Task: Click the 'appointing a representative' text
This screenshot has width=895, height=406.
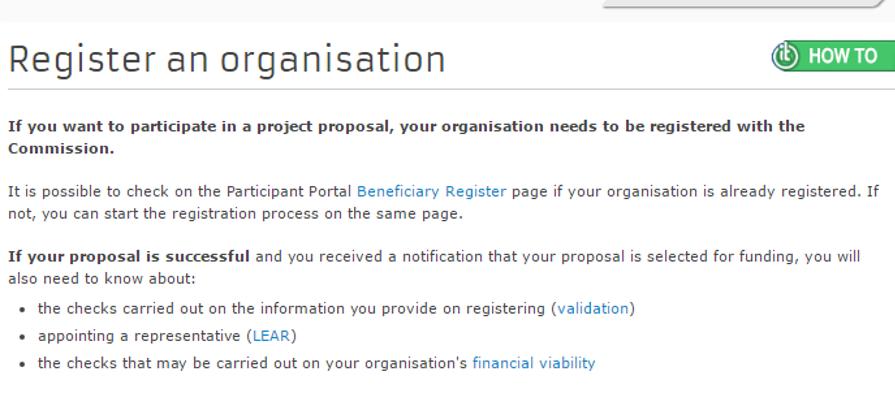Action: click(x=139, y=336)
